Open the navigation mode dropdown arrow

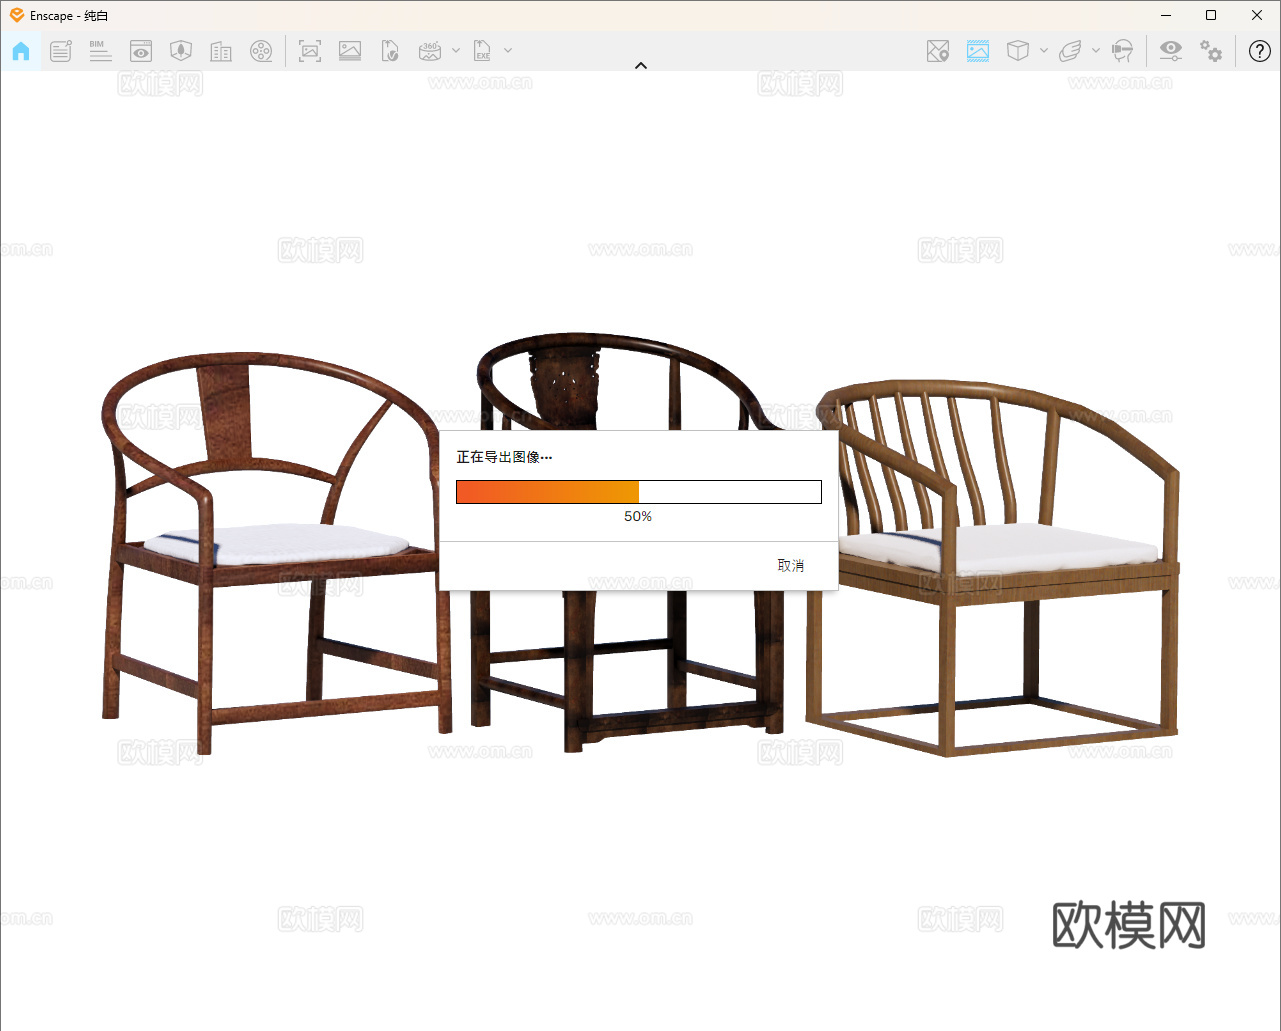coord(1096,51)
